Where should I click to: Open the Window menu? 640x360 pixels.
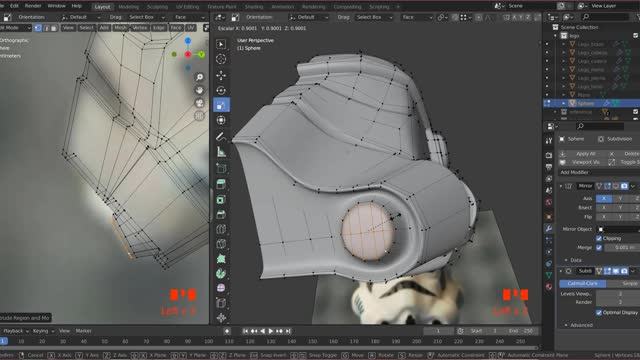pyautogui.click(x=56, y=6)
